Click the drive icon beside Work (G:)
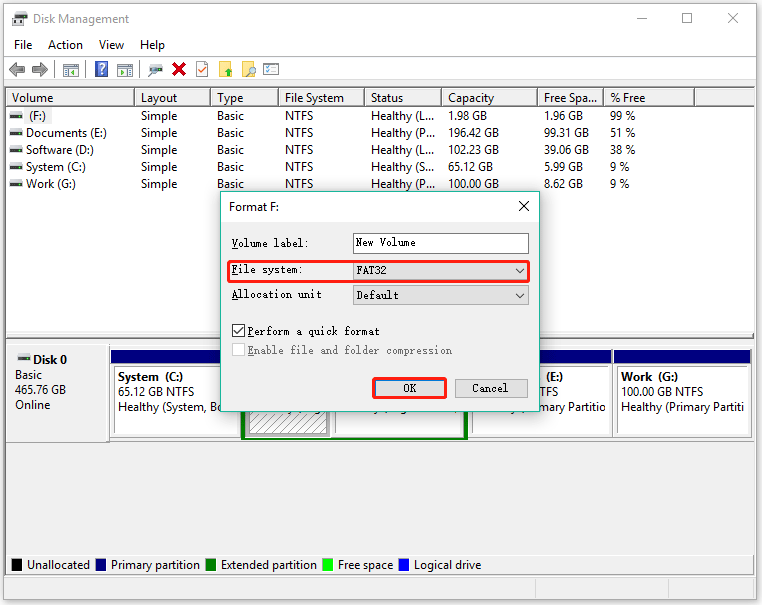 point(16,184)
